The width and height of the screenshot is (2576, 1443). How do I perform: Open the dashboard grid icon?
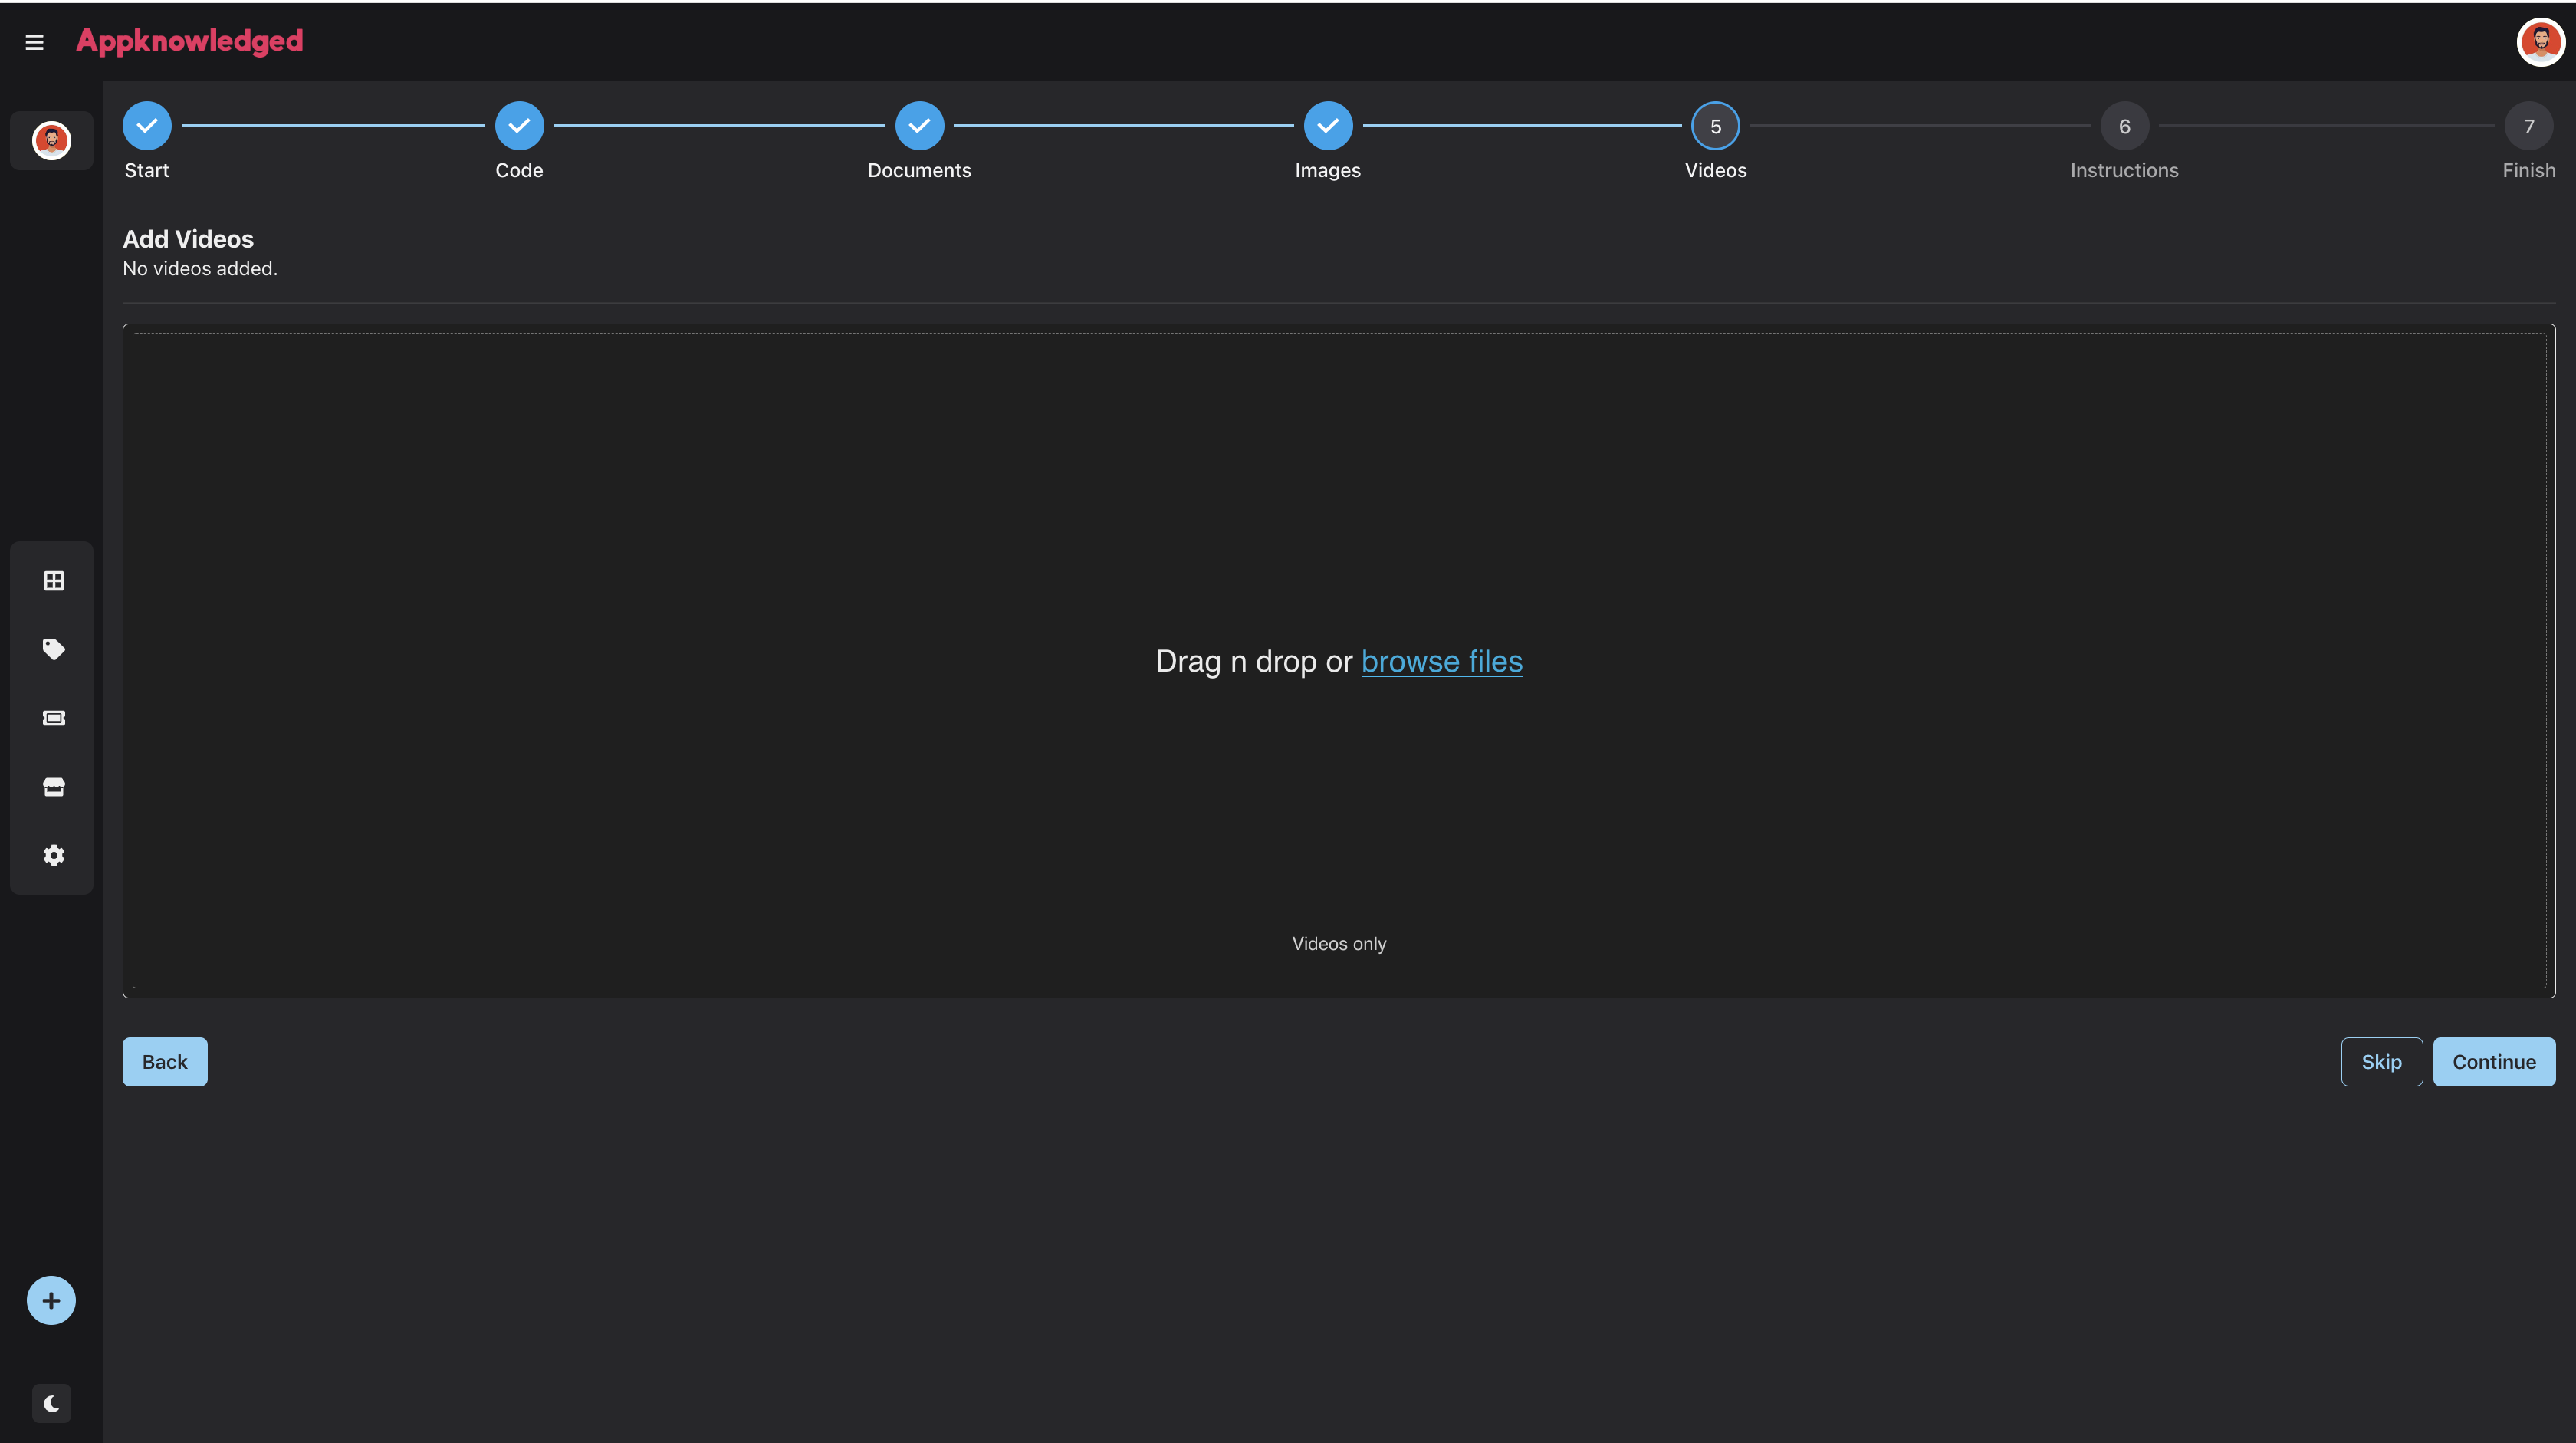[x=54, y=581]
